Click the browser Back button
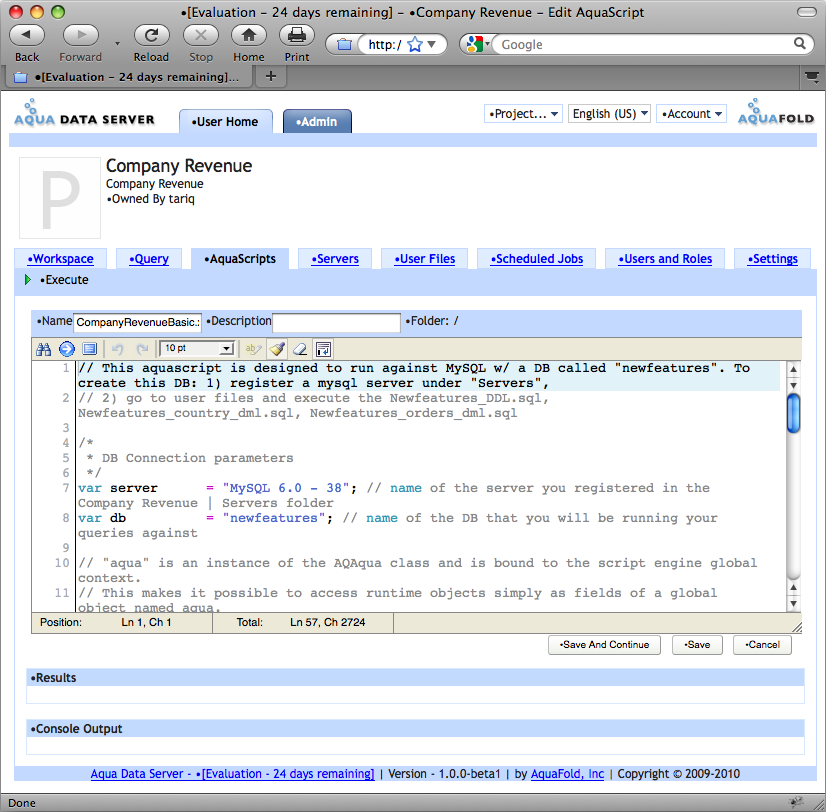This screenshot has width=826, height=812. point(26,36)
